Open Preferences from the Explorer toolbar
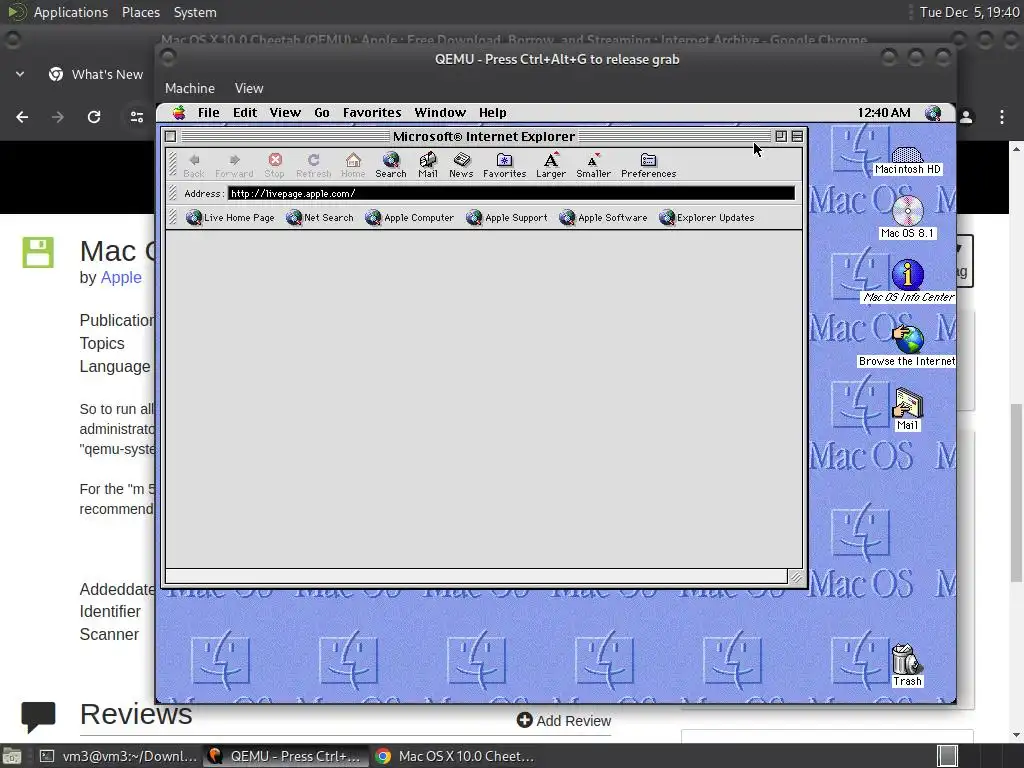The image size is (1024, 768). [x=648, y=165]
